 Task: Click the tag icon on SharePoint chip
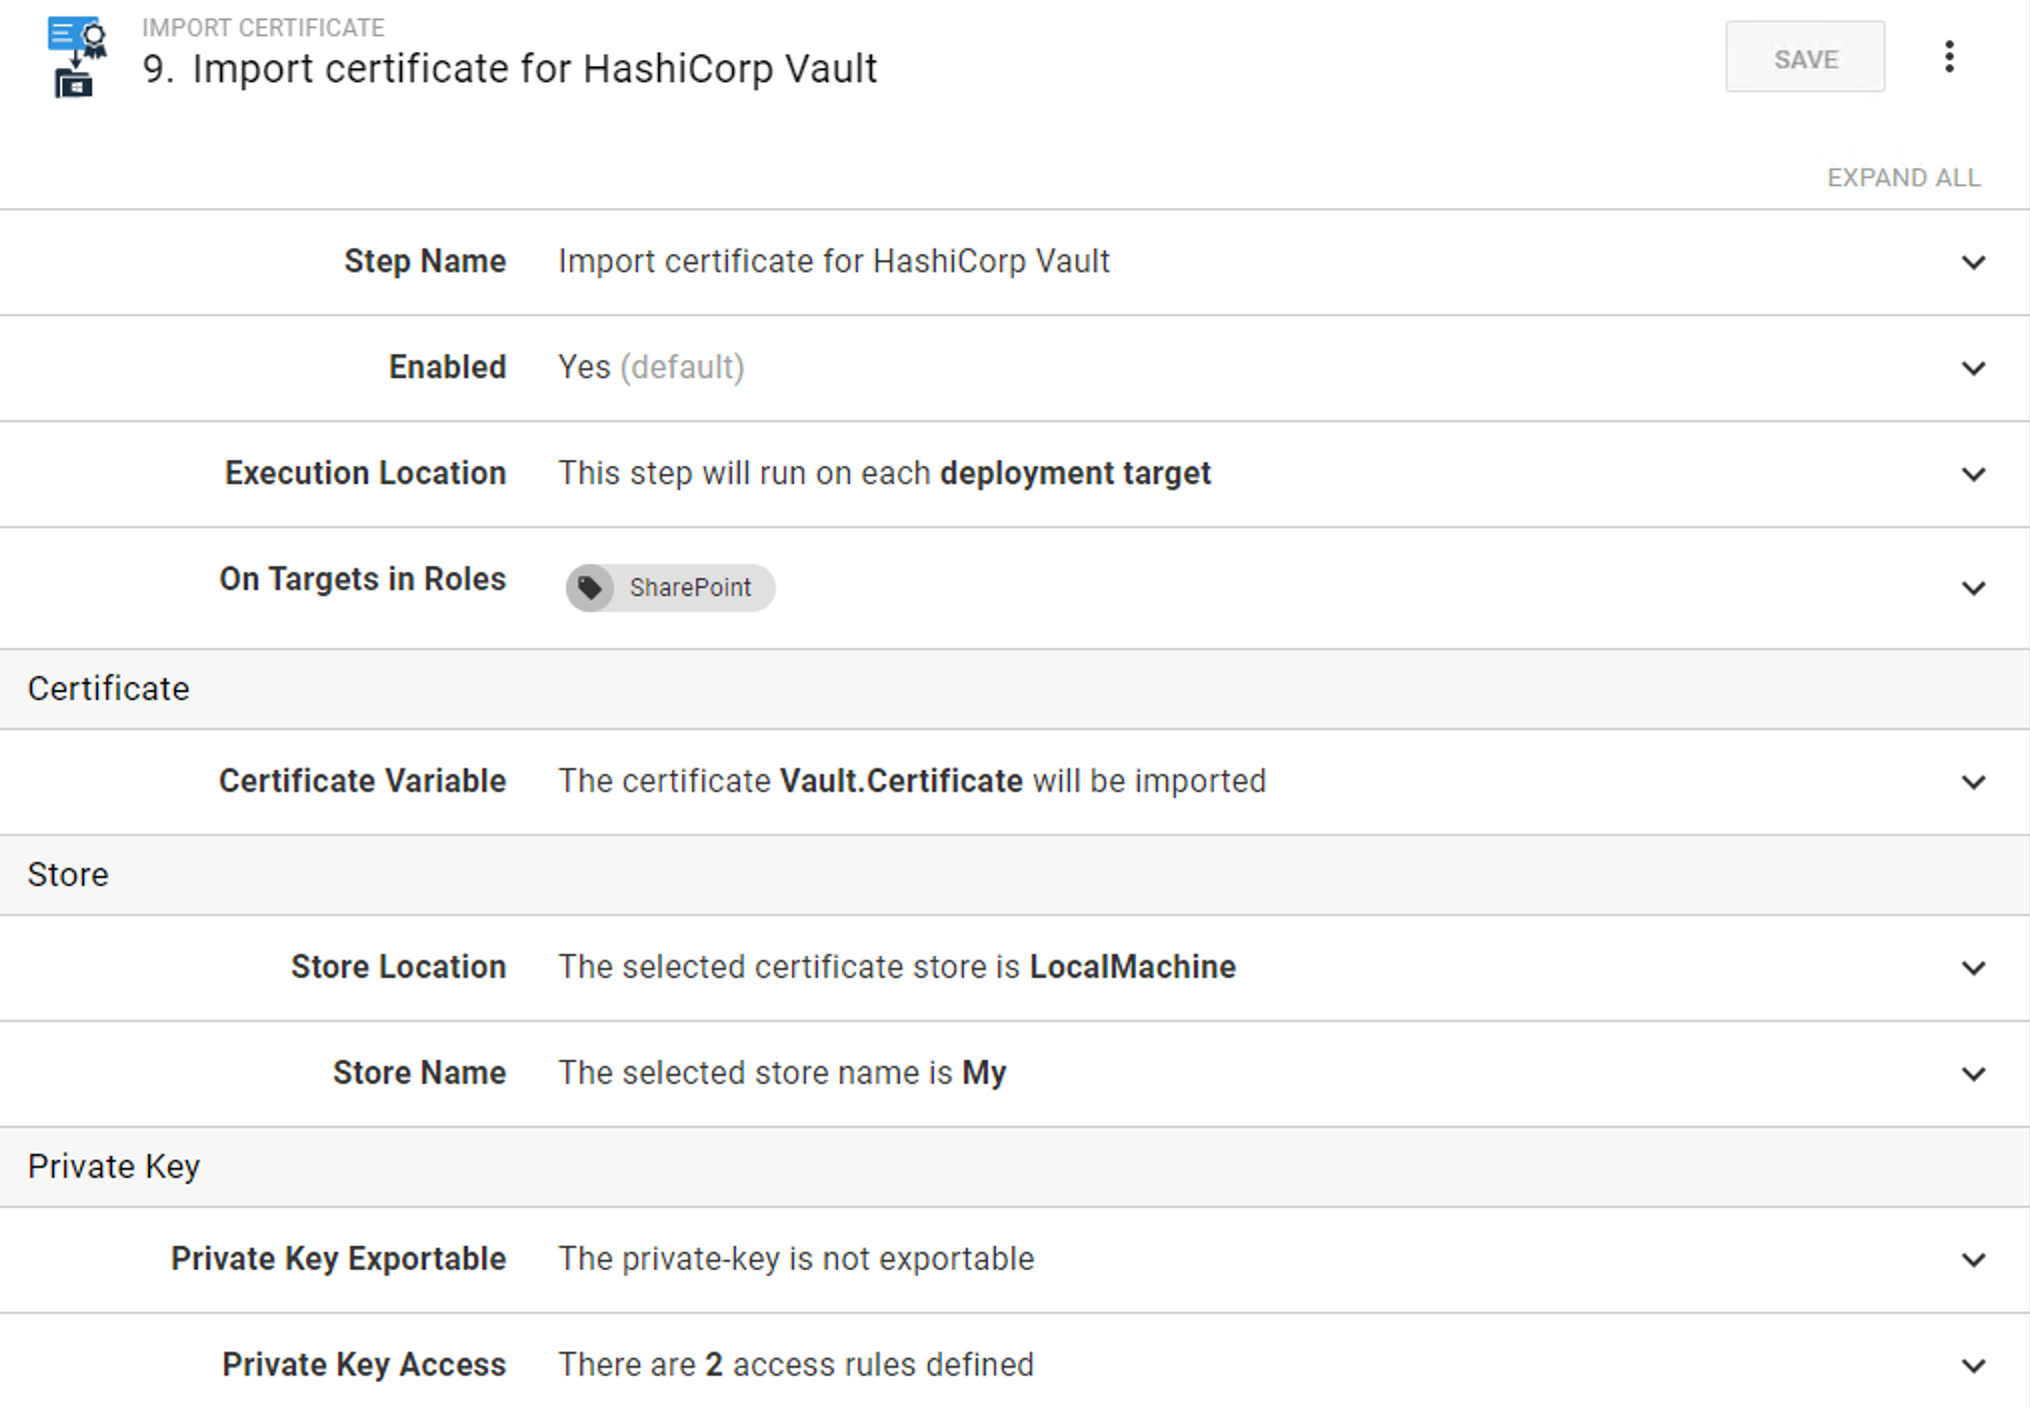[590, 587]
